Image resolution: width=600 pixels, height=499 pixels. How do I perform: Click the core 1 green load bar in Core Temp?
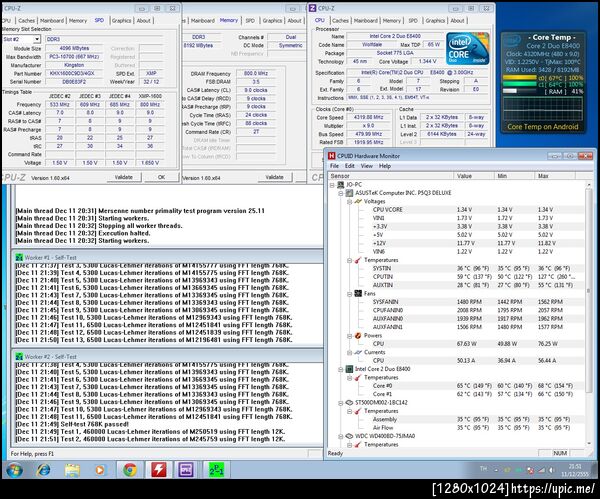pos(520,84)
